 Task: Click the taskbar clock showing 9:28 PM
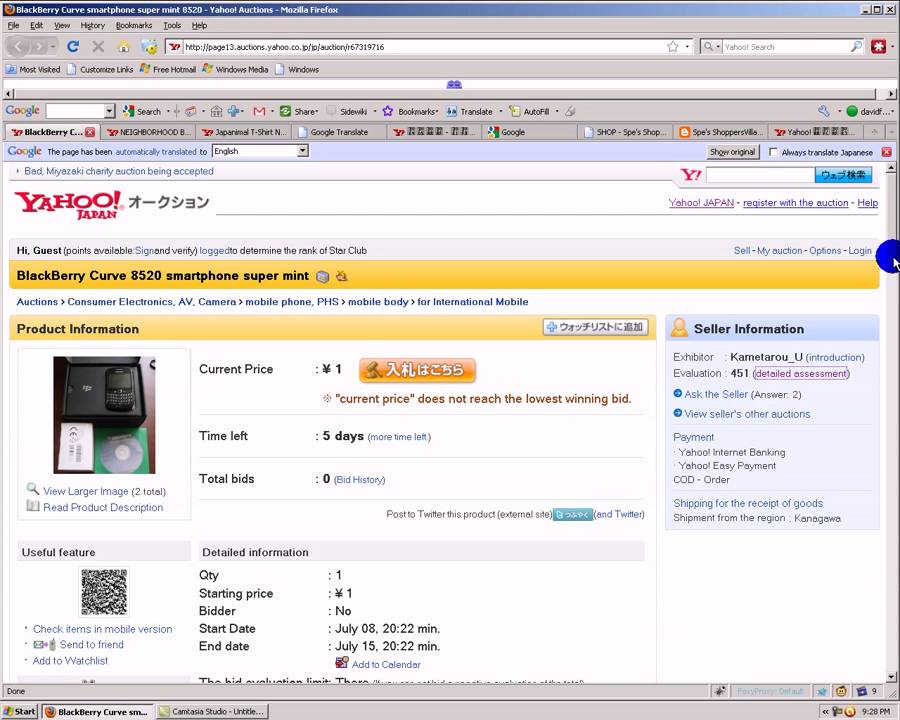876,711
